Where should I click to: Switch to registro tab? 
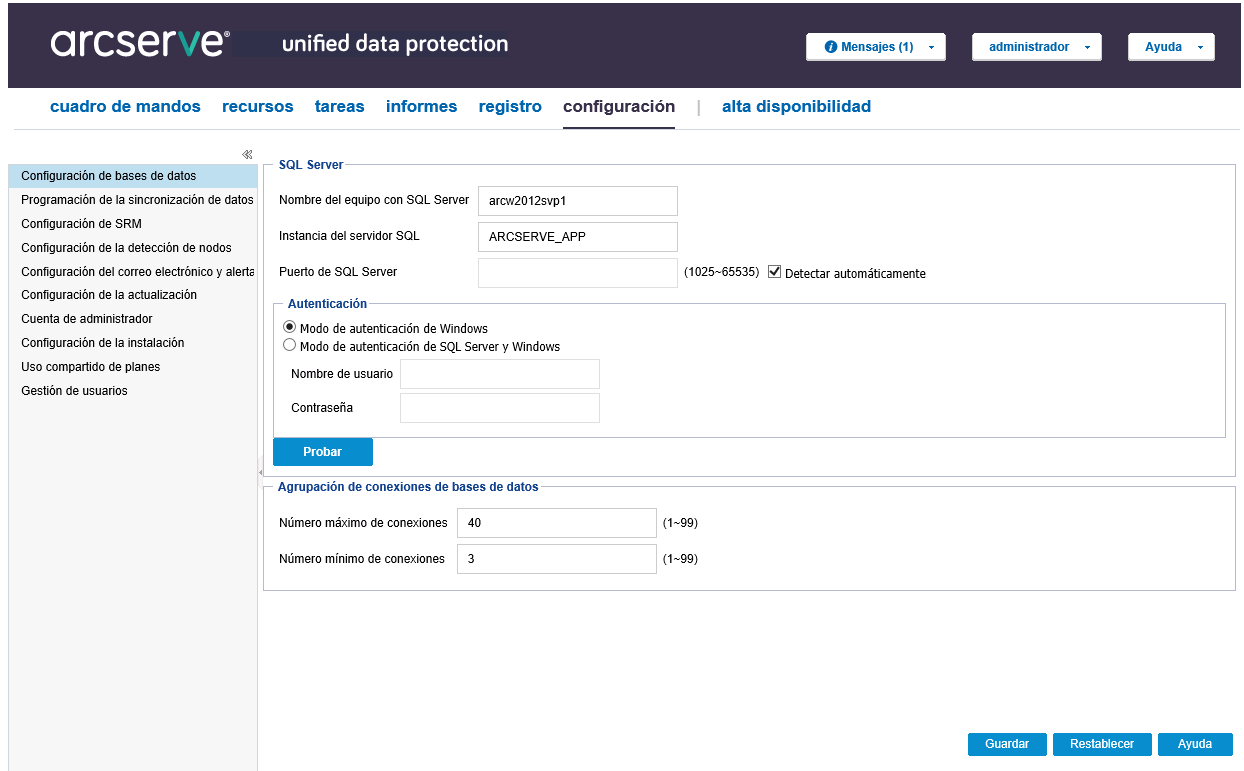pyautogui.click(x=510, y=106)
